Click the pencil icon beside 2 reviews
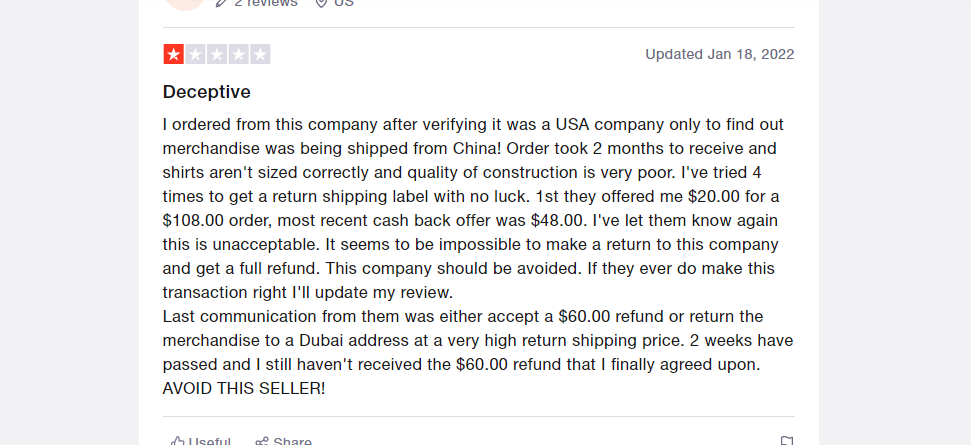The height and width of the screenshot is (445, 971). 222,2
